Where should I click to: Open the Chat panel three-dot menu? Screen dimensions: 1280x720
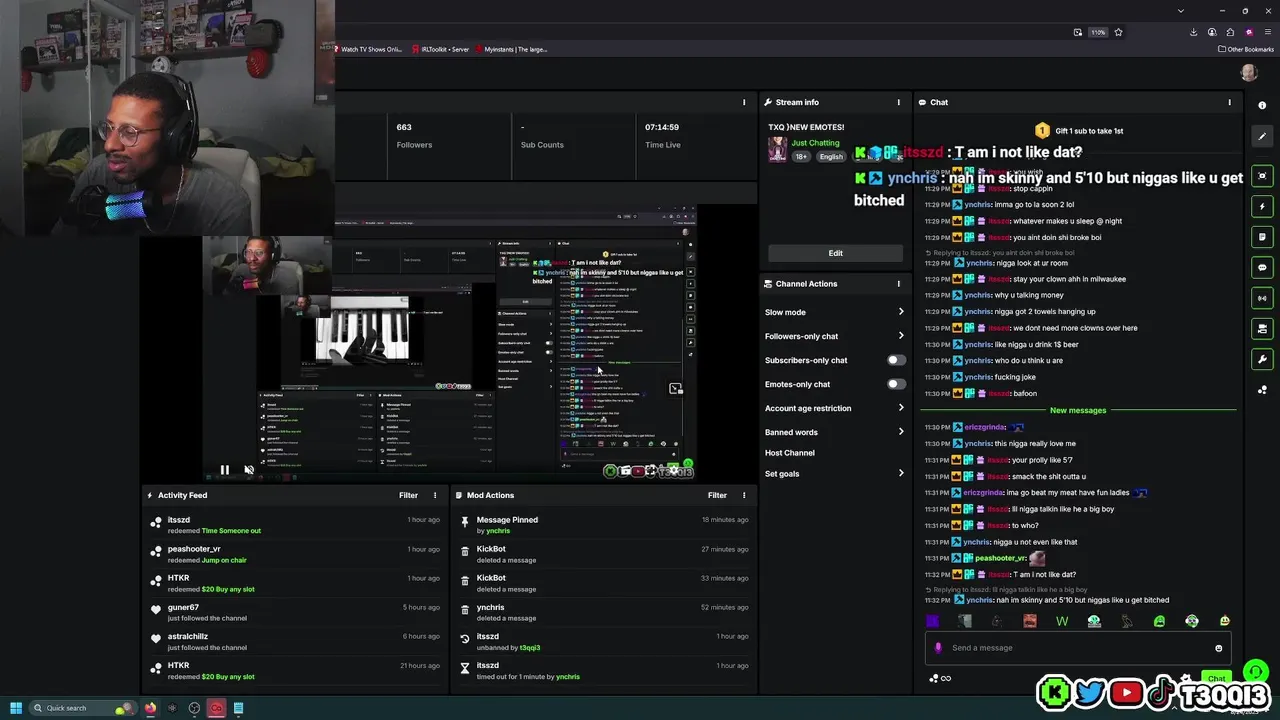pyautogui.click(x=1229, y=102)
